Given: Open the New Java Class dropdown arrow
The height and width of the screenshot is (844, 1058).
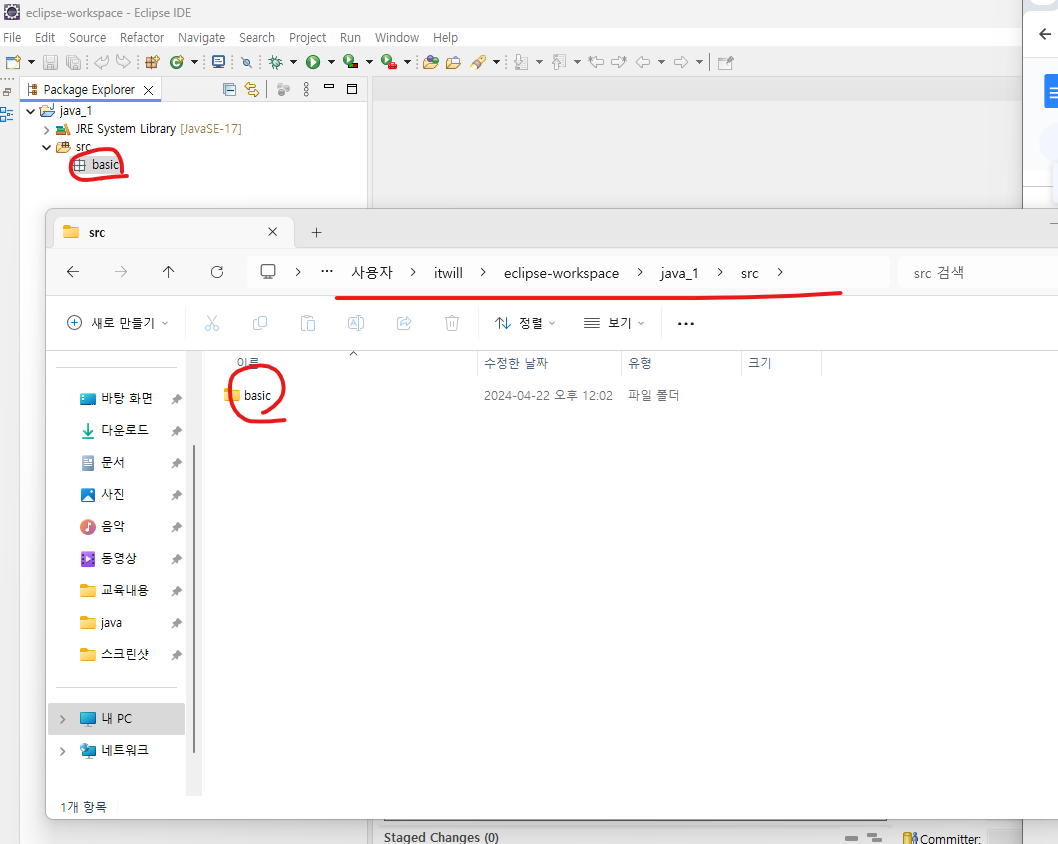Looking at the screenshot, I should coord(194,63).
